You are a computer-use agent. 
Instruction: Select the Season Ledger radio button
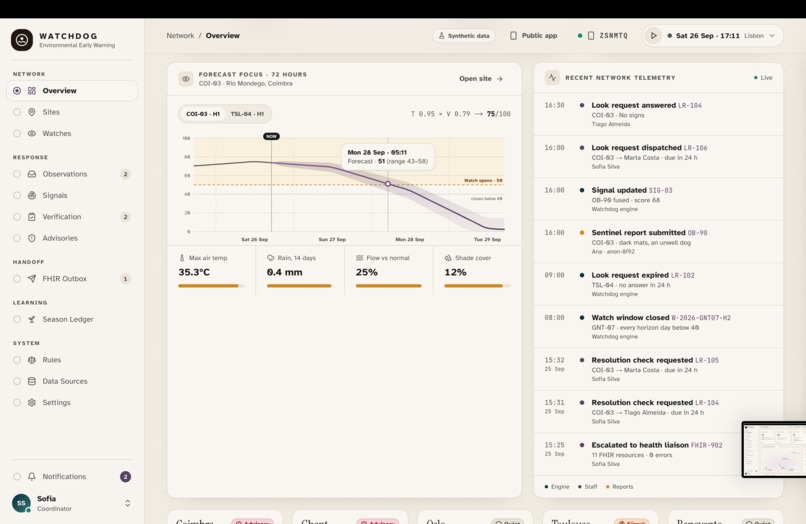17,319
